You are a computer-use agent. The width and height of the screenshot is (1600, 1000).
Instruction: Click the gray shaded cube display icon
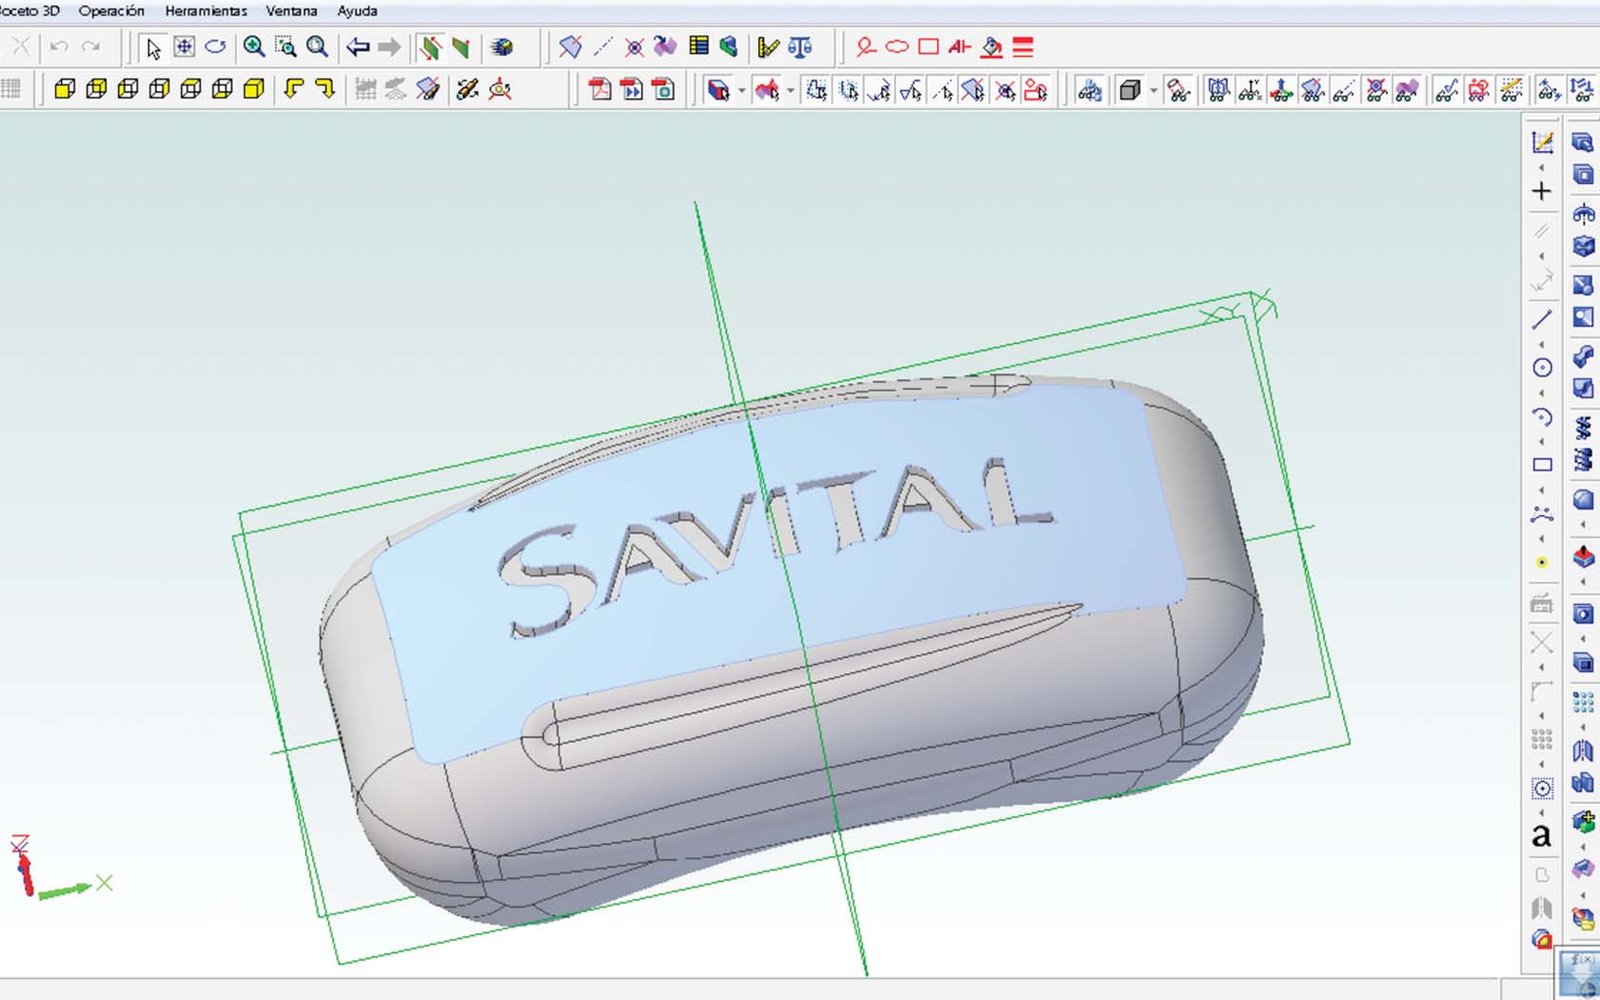[1130, 90]
